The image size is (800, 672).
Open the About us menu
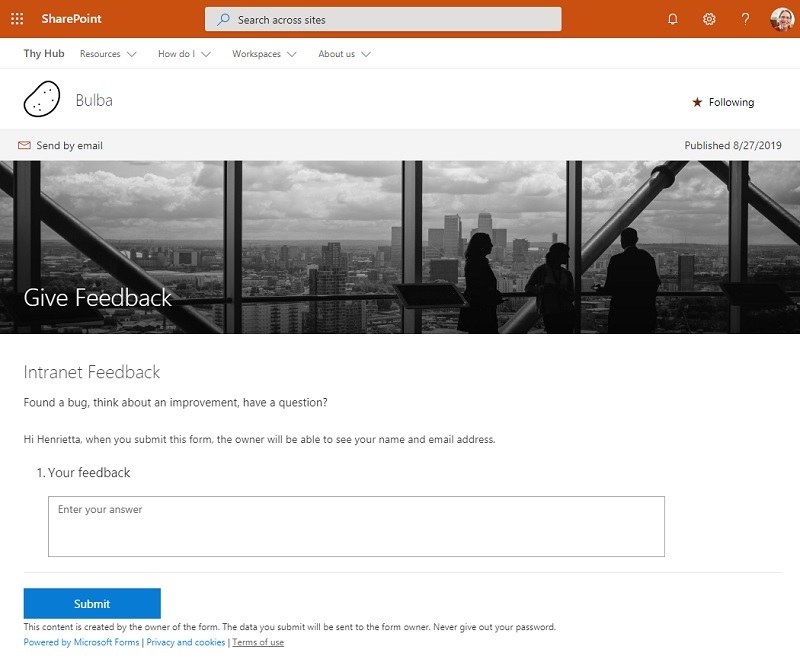pos(344,54)
